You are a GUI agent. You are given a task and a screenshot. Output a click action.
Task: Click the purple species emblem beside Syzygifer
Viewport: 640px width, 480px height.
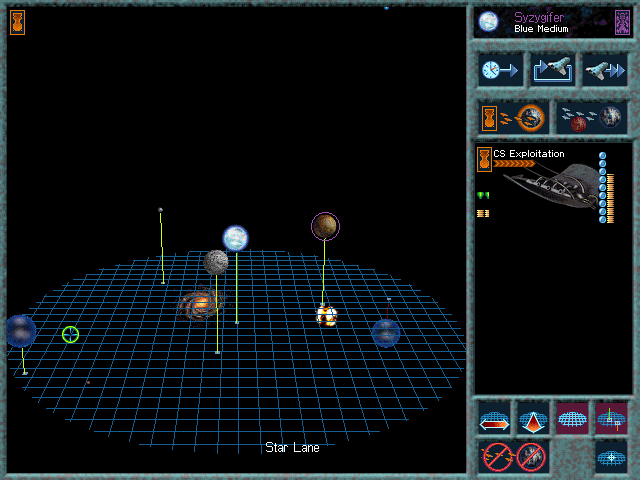click(622, 22)
